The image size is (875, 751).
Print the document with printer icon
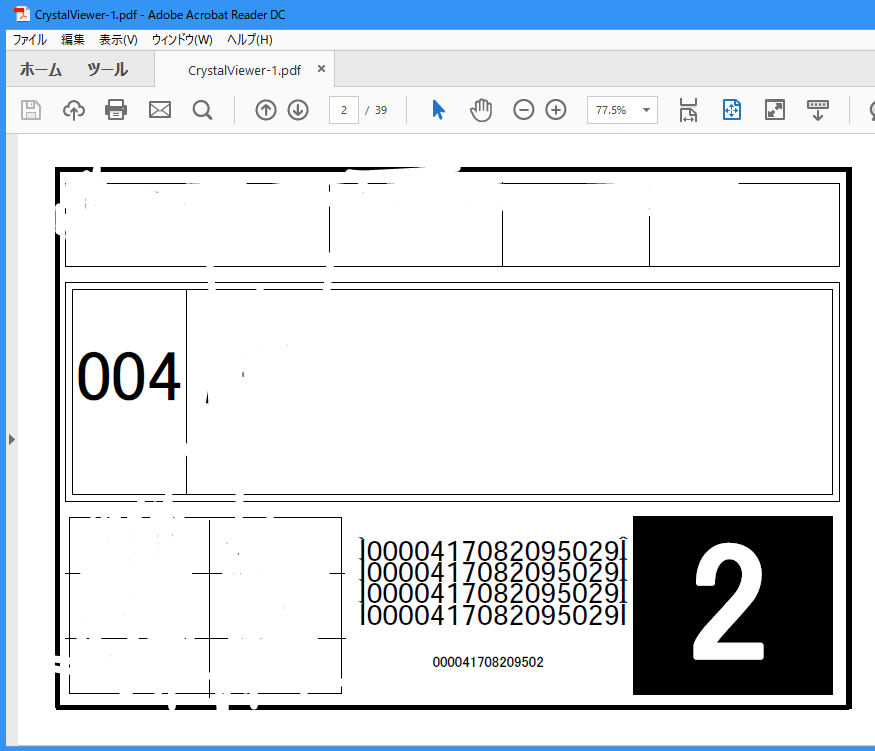pyautogui.click(x=116, y=110)
